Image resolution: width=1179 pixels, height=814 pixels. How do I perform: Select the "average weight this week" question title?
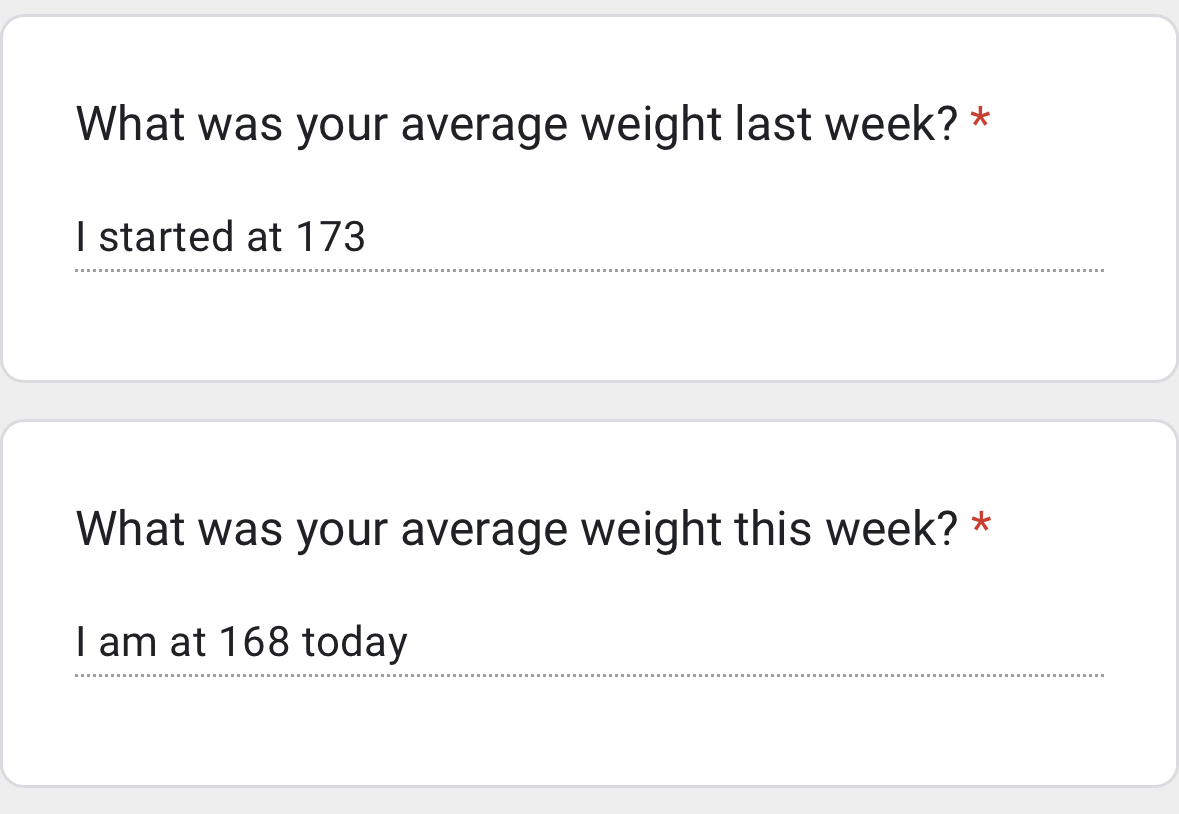point(516,528)
